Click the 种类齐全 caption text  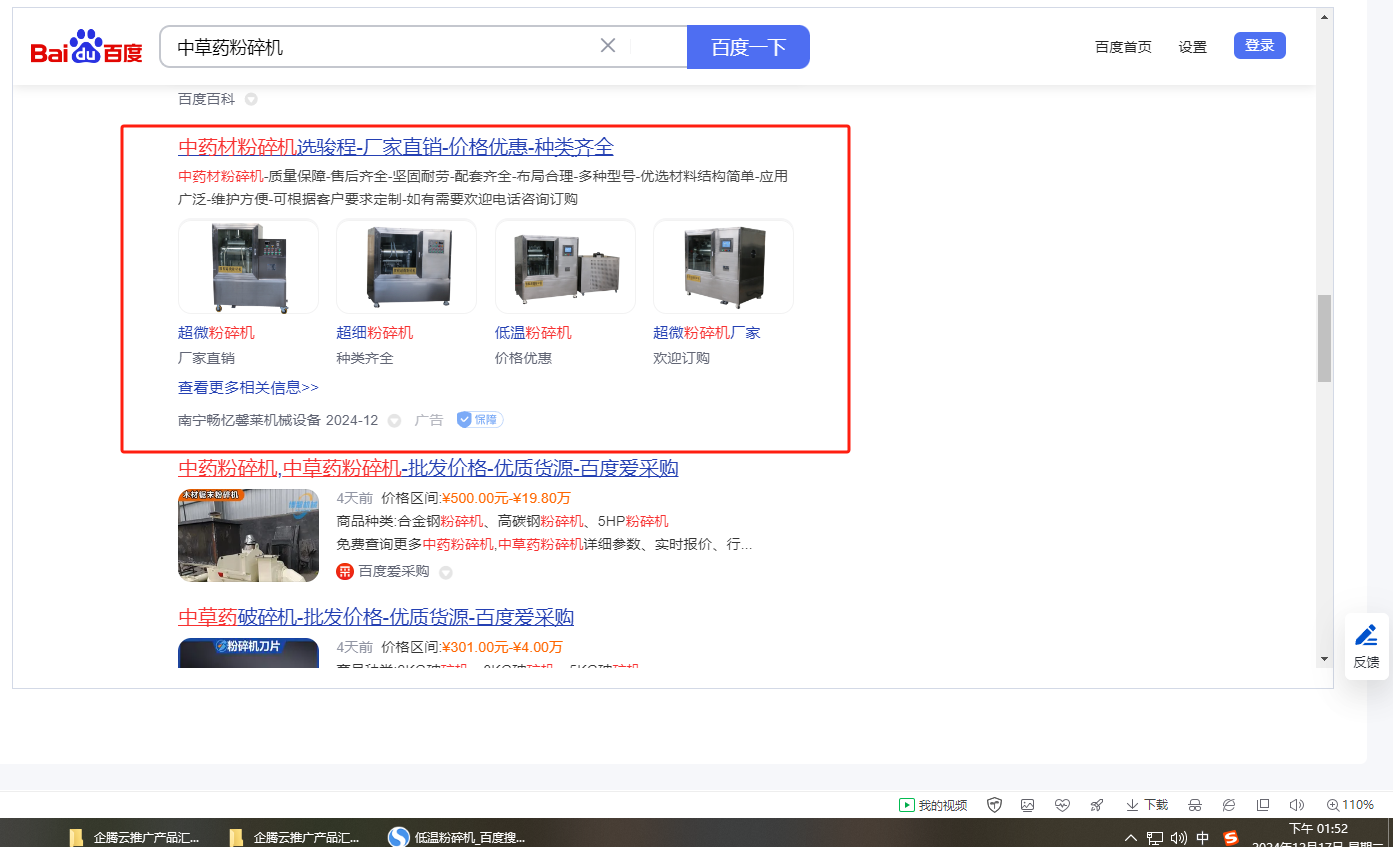pyautogui.click(x=365, y=358)
